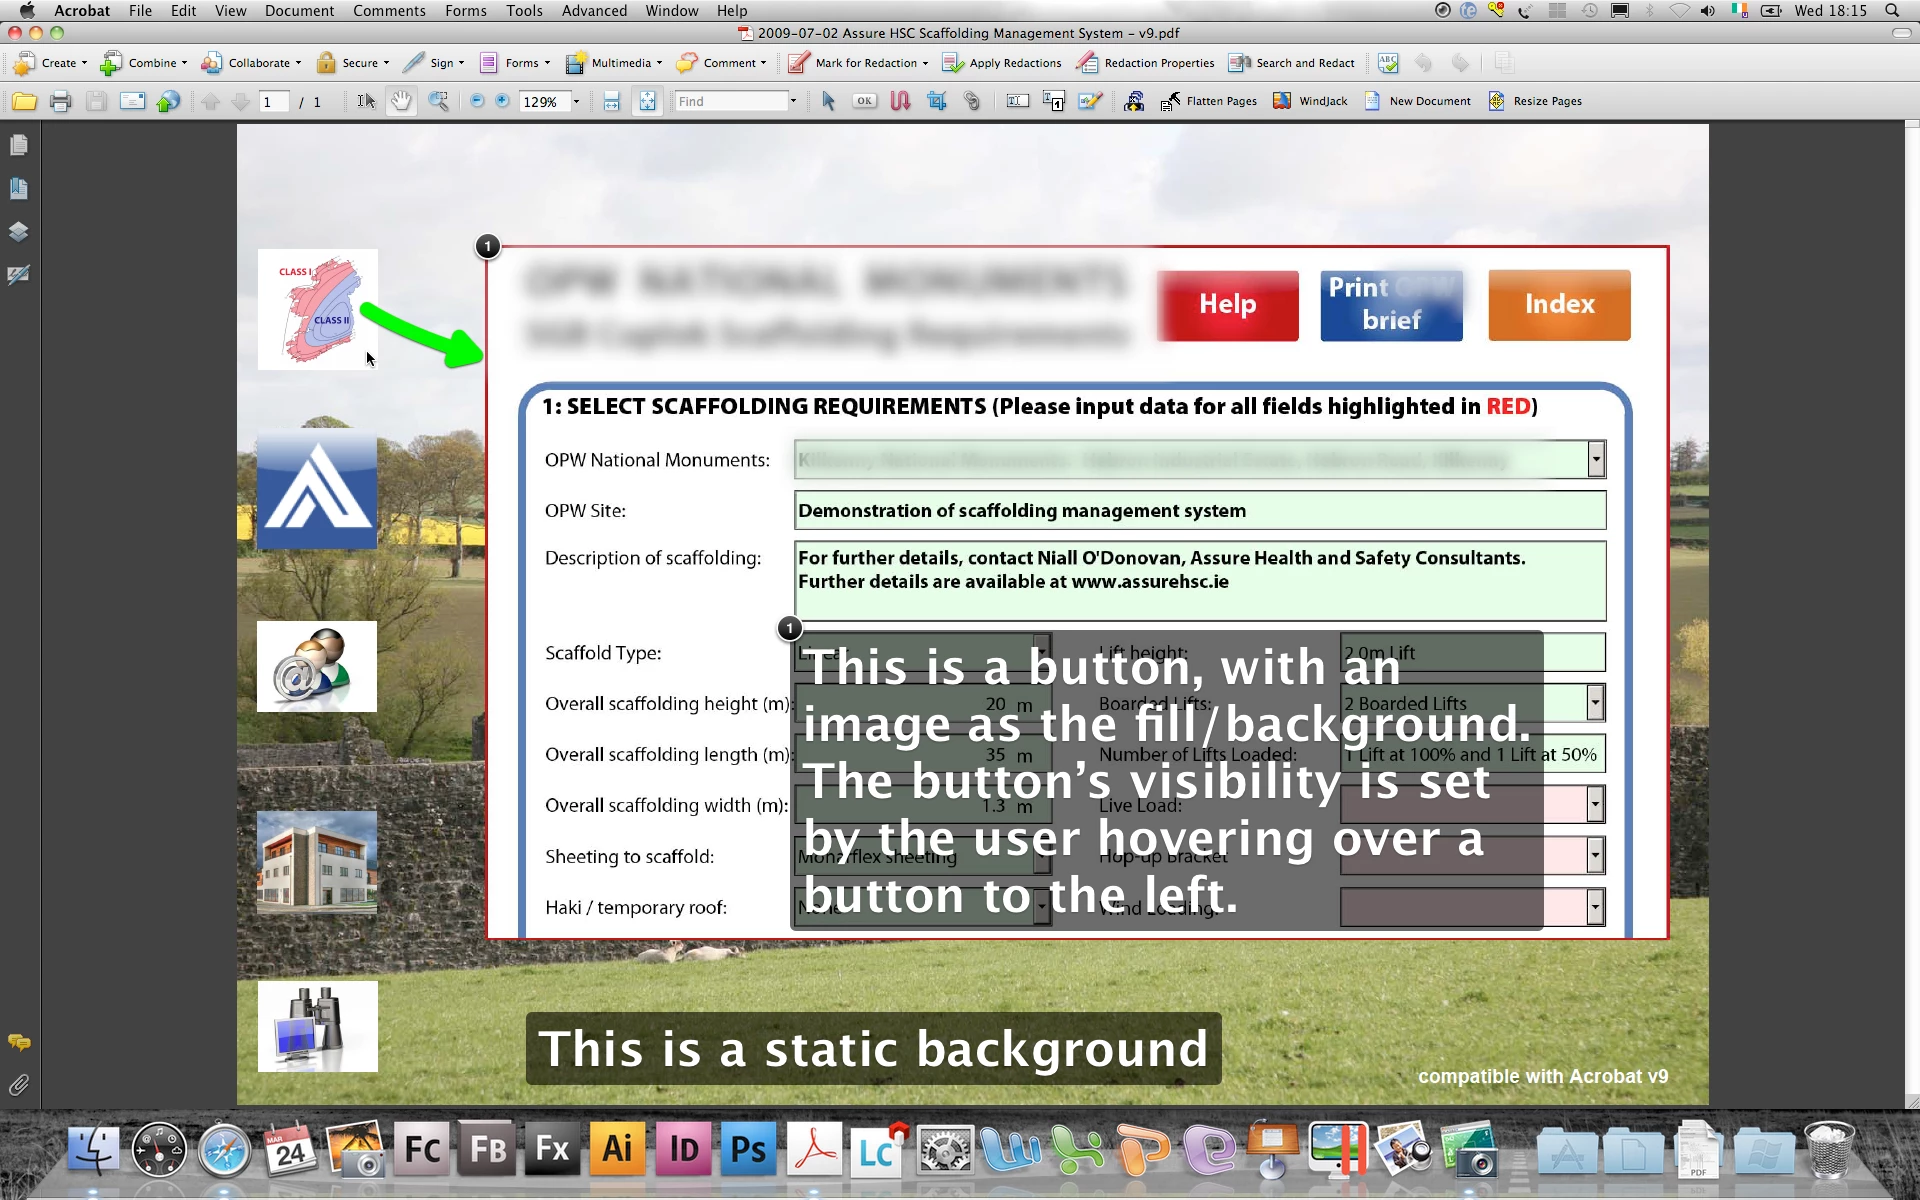The height and width of the screenshot is (1200, 1920).
Task: Click the Open folder icon
Action: click(24, 101)
